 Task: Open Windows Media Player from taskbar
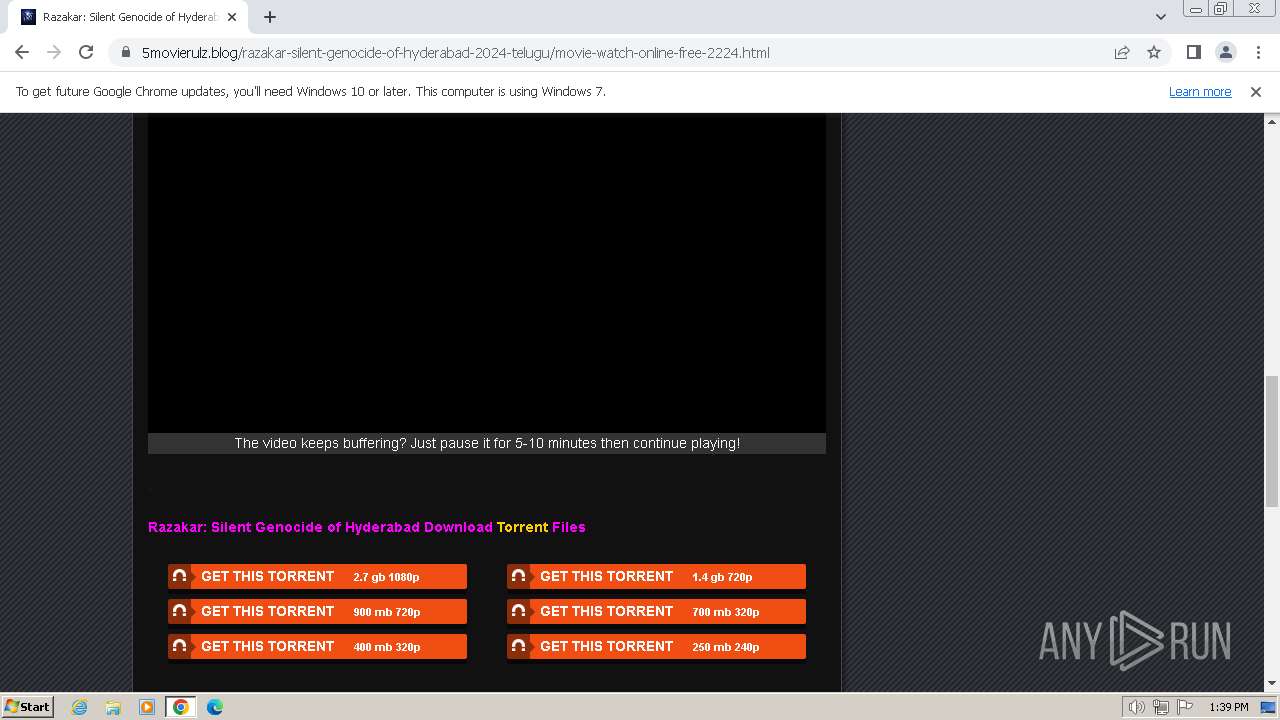(x=147, y=707)
